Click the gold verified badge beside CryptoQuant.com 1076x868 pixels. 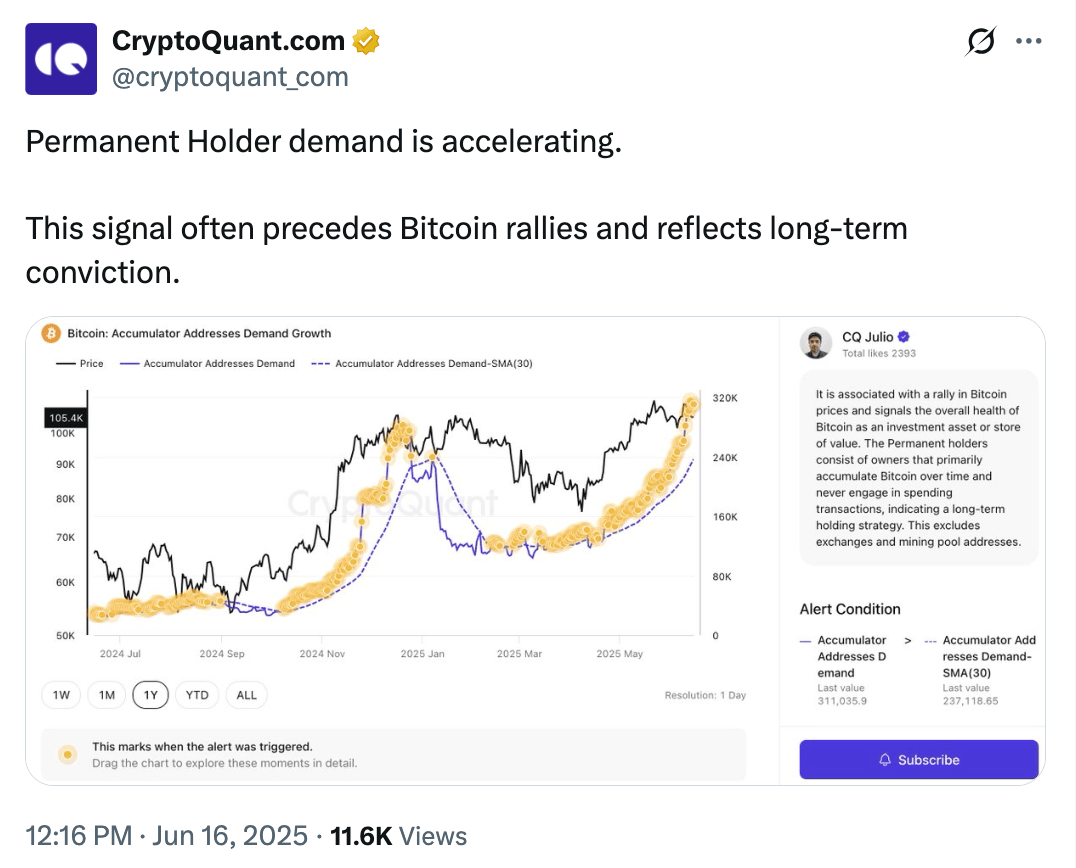[x=367, y=41]
